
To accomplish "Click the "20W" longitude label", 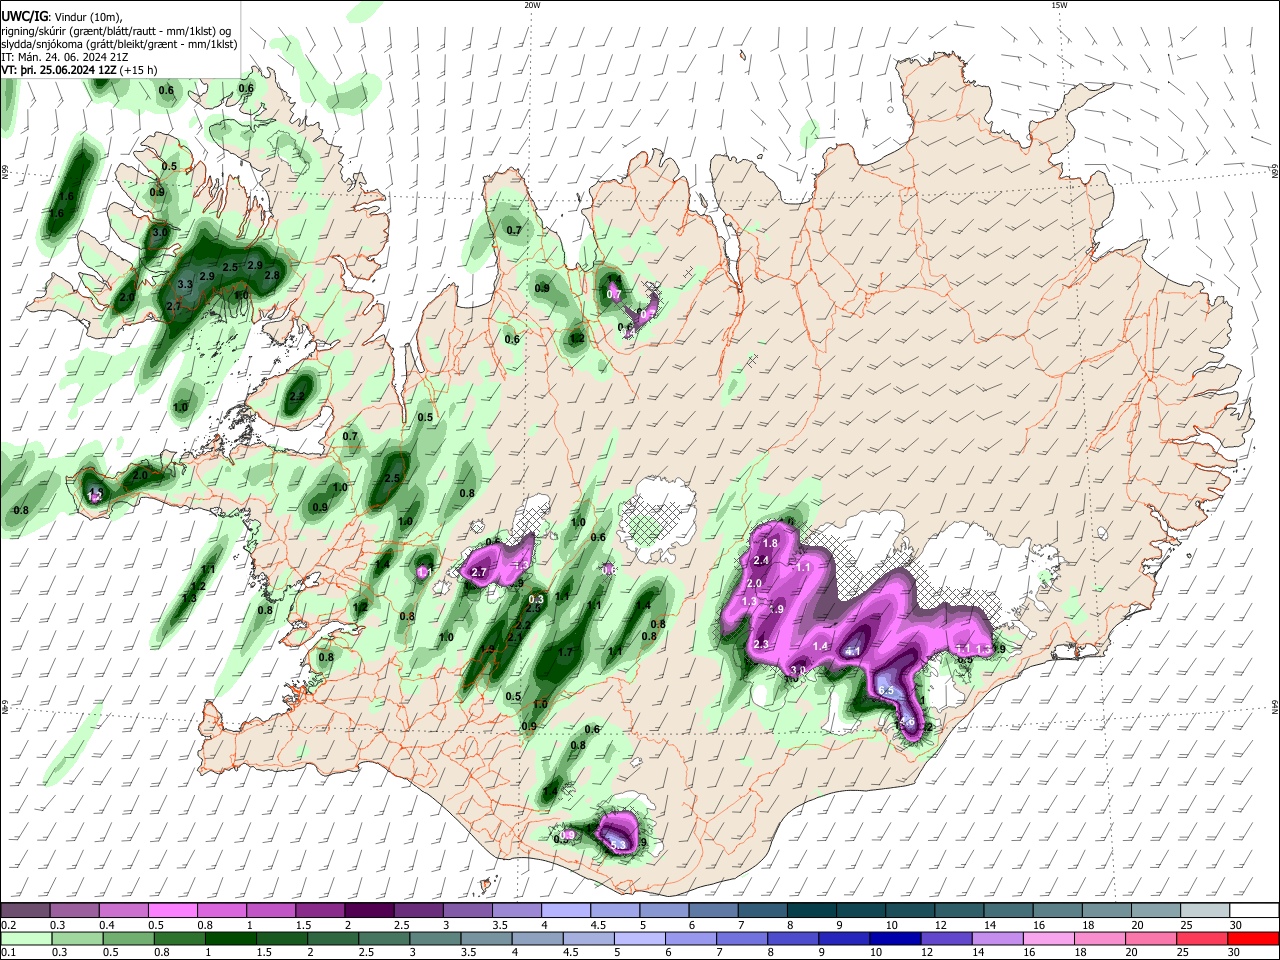I will pos(532,5).
